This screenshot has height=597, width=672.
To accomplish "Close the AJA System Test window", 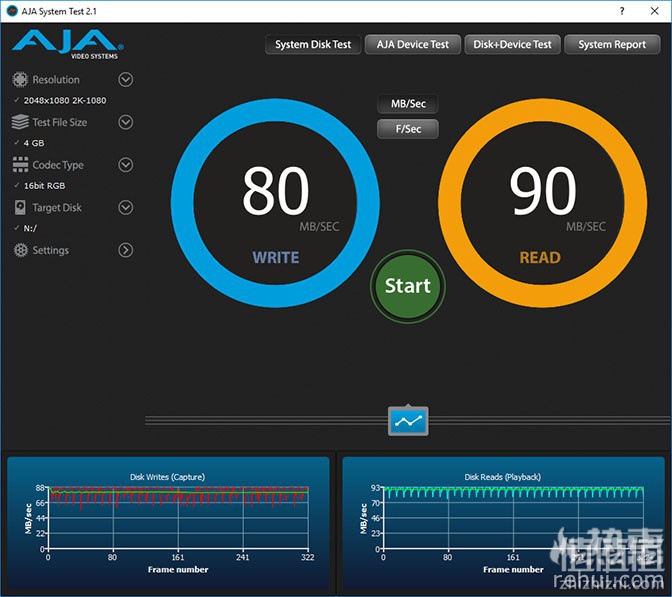I will point(654,11).
